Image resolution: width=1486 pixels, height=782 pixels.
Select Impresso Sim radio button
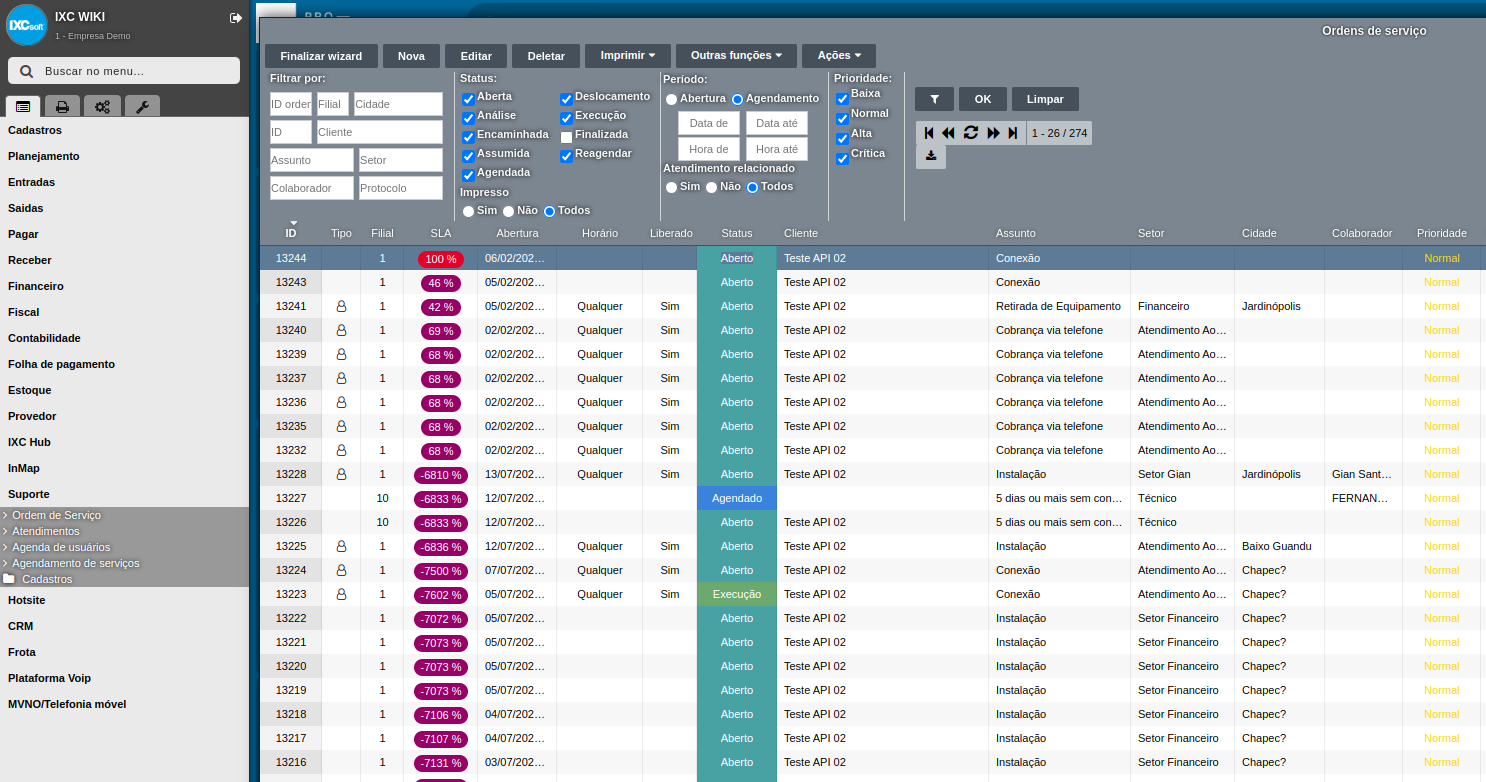(x=468, y=211)
